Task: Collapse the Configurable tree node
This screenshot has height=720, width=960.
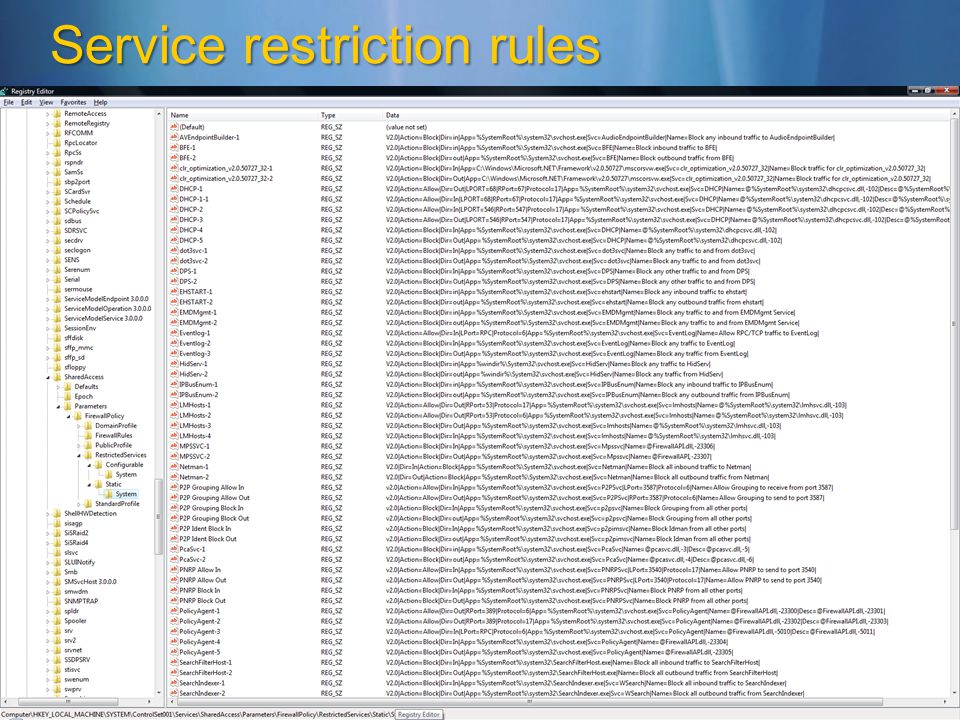Action: (89, 465)
